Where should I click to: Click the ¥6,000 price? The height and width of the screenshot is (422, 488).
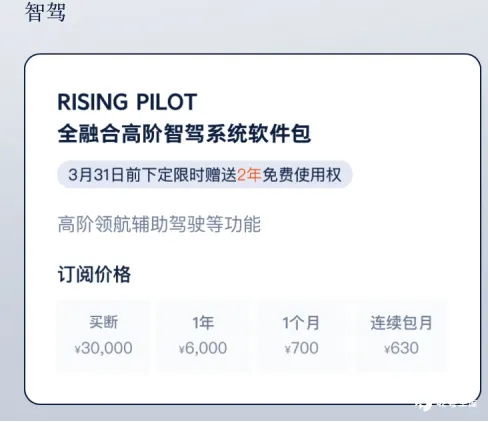(203, 348)
